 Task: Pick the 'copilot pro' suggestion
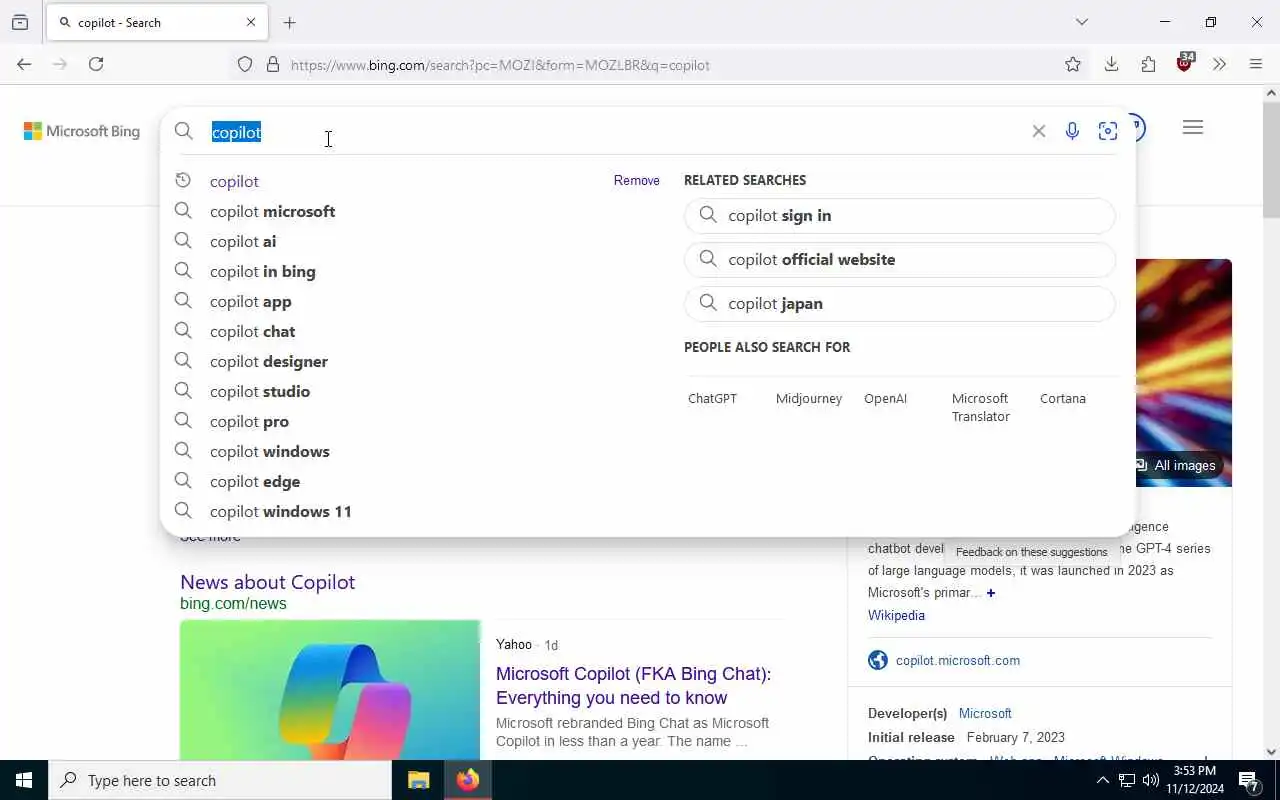pos(249,421)
